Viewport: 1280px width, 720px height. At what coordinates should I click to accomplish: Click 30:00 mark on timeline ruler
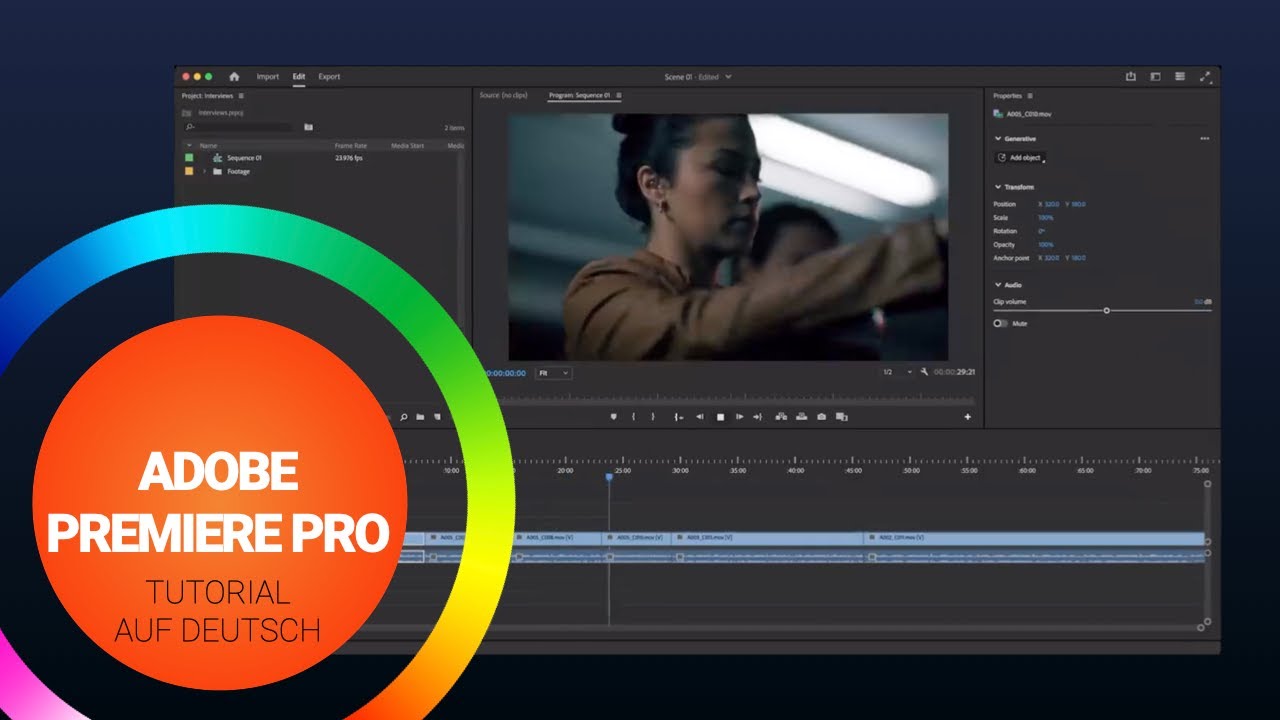click(680, 470)
